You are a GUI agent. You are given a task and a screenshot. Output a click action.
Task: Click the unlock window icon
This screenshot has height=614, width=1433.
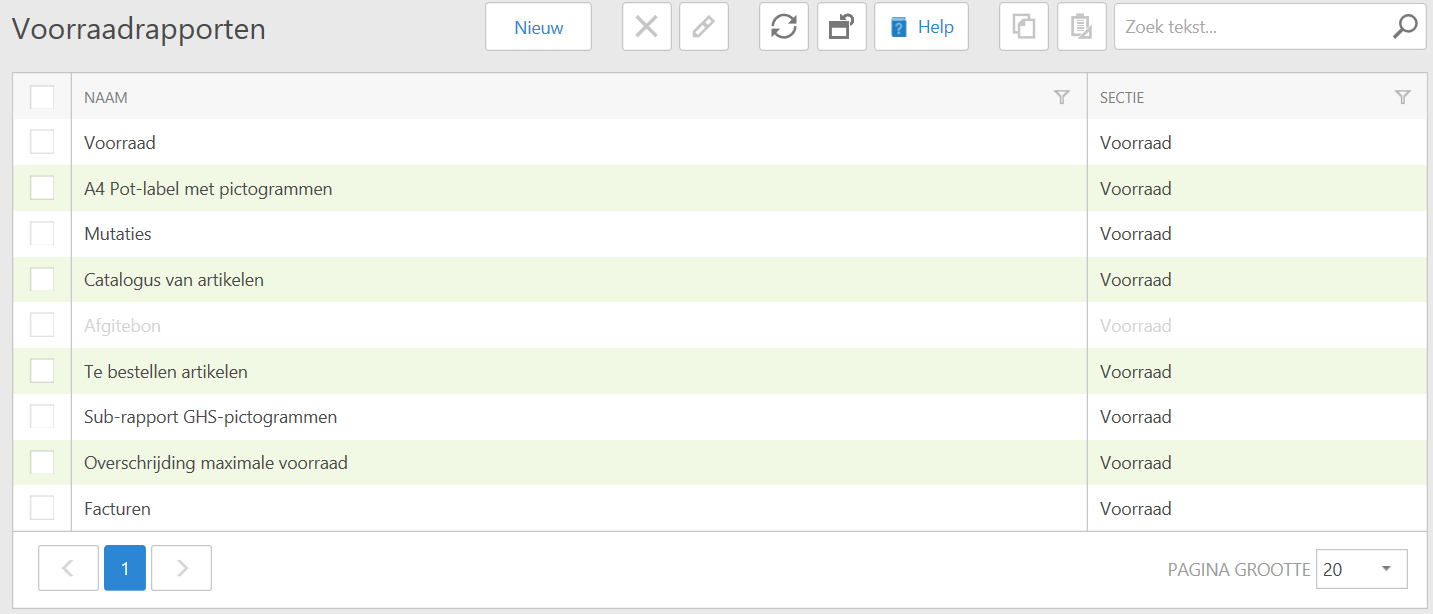(841, 27)
